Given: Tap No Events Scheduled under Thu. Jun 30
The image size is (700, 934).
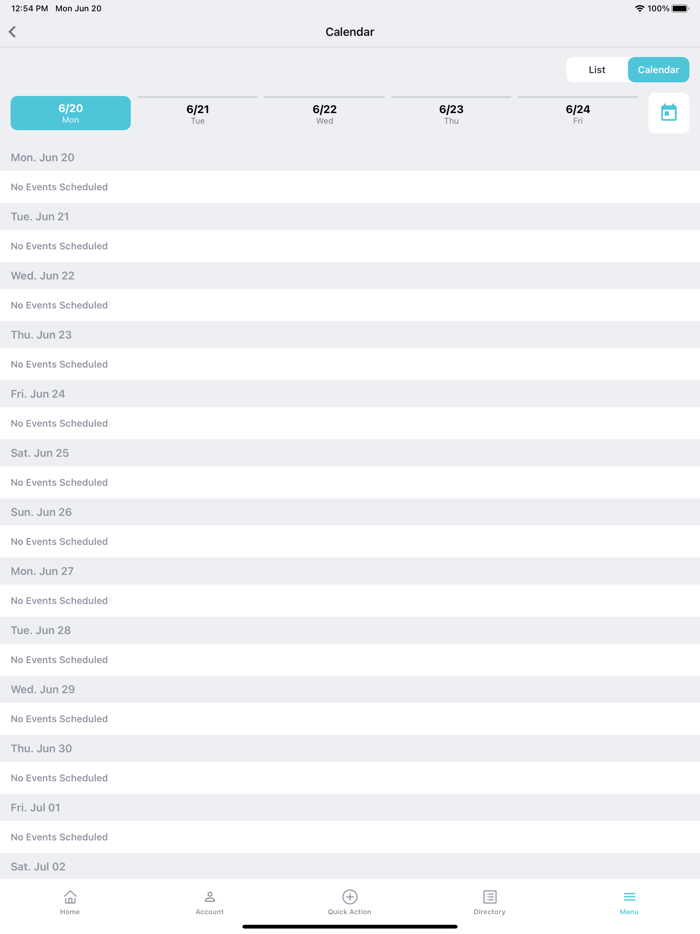Looking at the screenshot, I should pos(350,778).
